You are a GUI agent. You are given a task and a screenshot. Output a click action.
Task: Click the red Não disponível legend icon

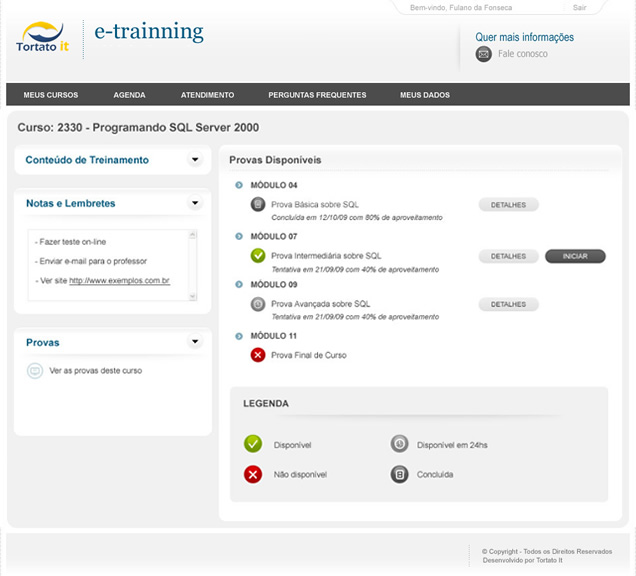click(253, 474)
